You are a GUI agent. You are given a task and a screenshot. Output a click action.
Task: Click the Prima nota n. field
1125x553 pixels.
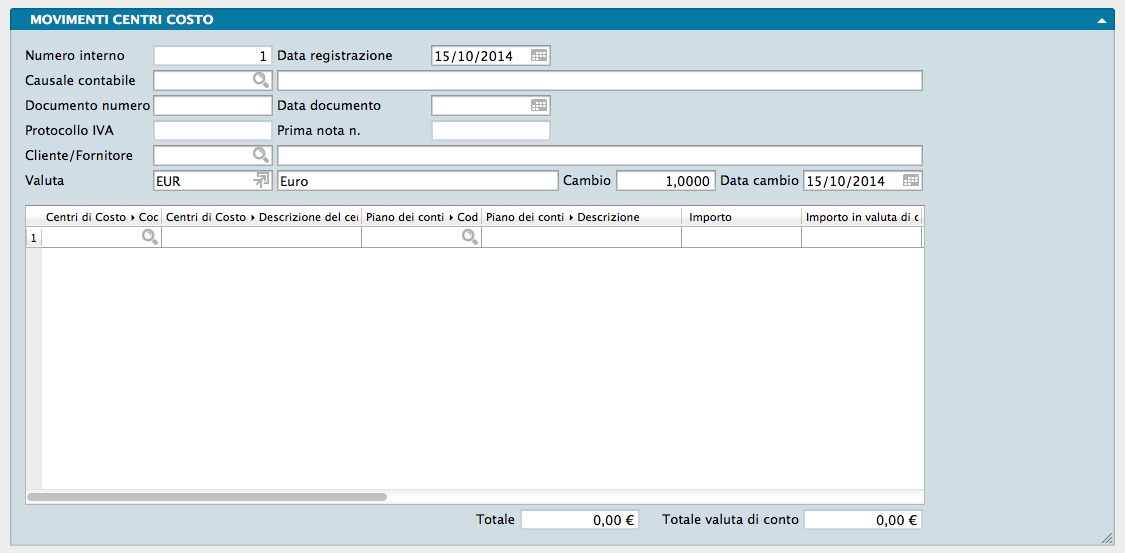click(x=490, y=130)
